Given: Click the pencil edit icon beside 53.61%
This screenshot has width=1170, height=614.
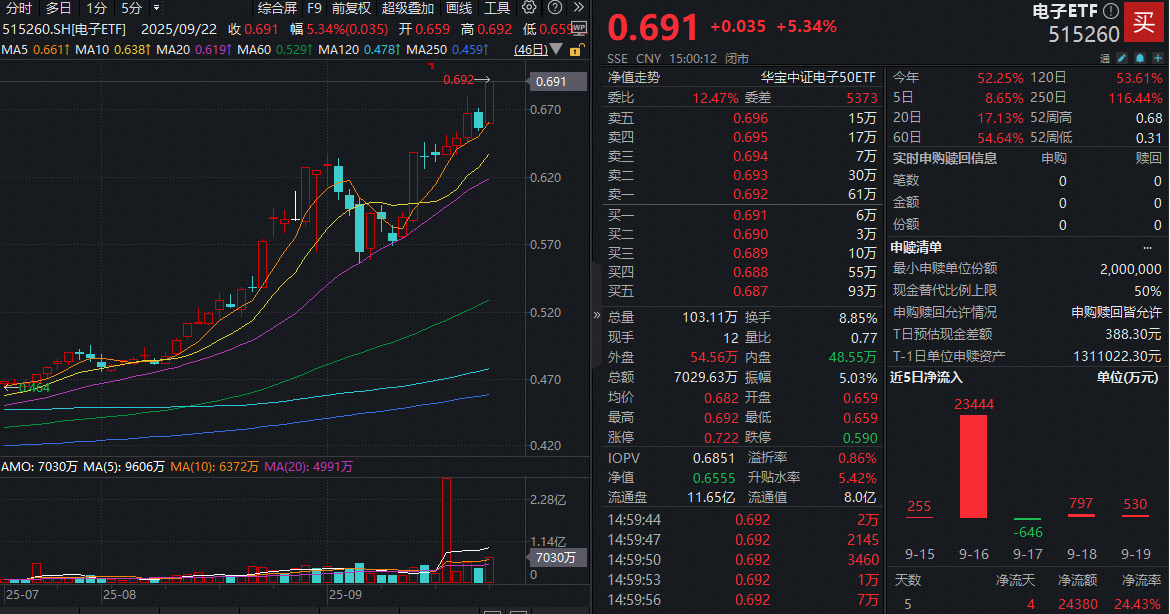Looking at the screenshot, I should click(x=1122, y=58).
